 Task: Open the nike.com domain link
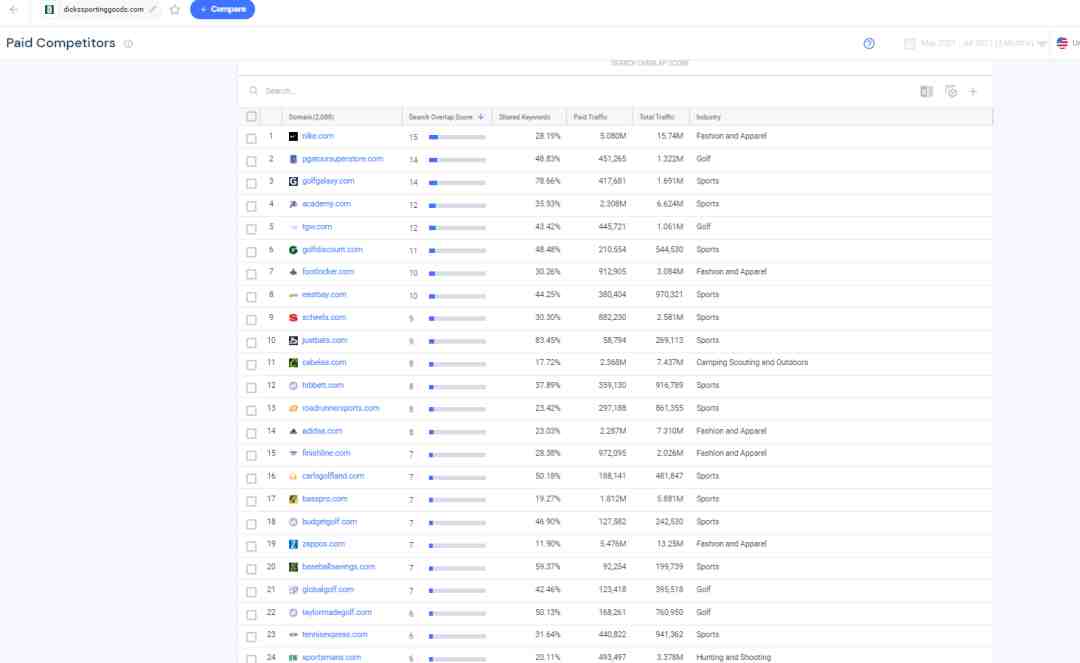[x=318, y=136]
